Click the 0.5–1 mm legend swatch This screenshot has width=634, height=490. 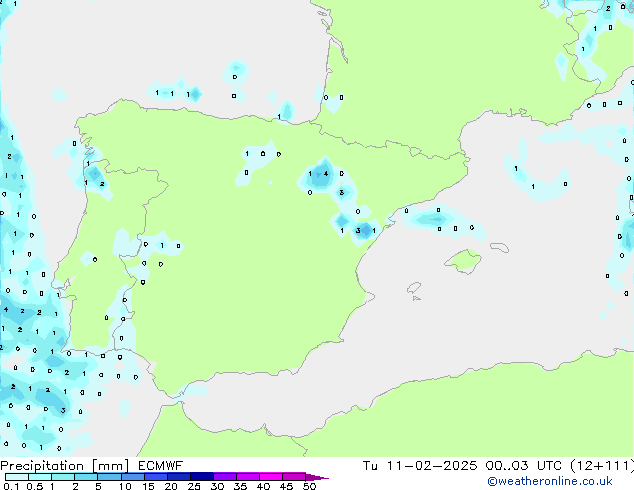pyautogui.click(x=40, y=477)
